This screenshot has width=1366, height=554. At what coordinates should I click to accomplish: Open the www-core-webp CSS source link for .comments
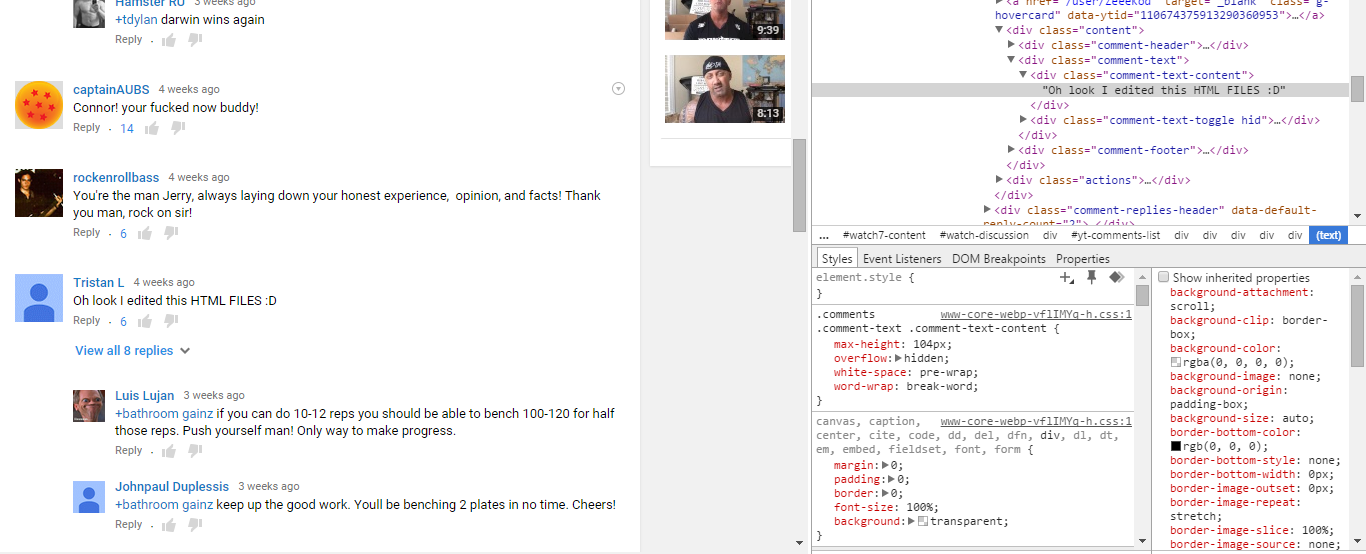1035,314
